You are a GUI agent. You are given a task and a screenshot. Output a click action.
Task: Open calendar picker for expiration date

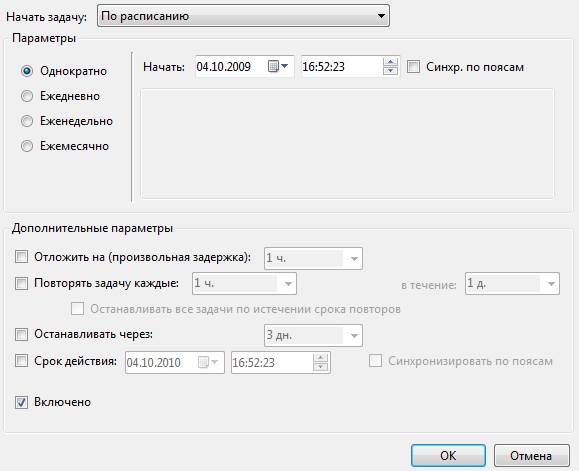(208, 362)
